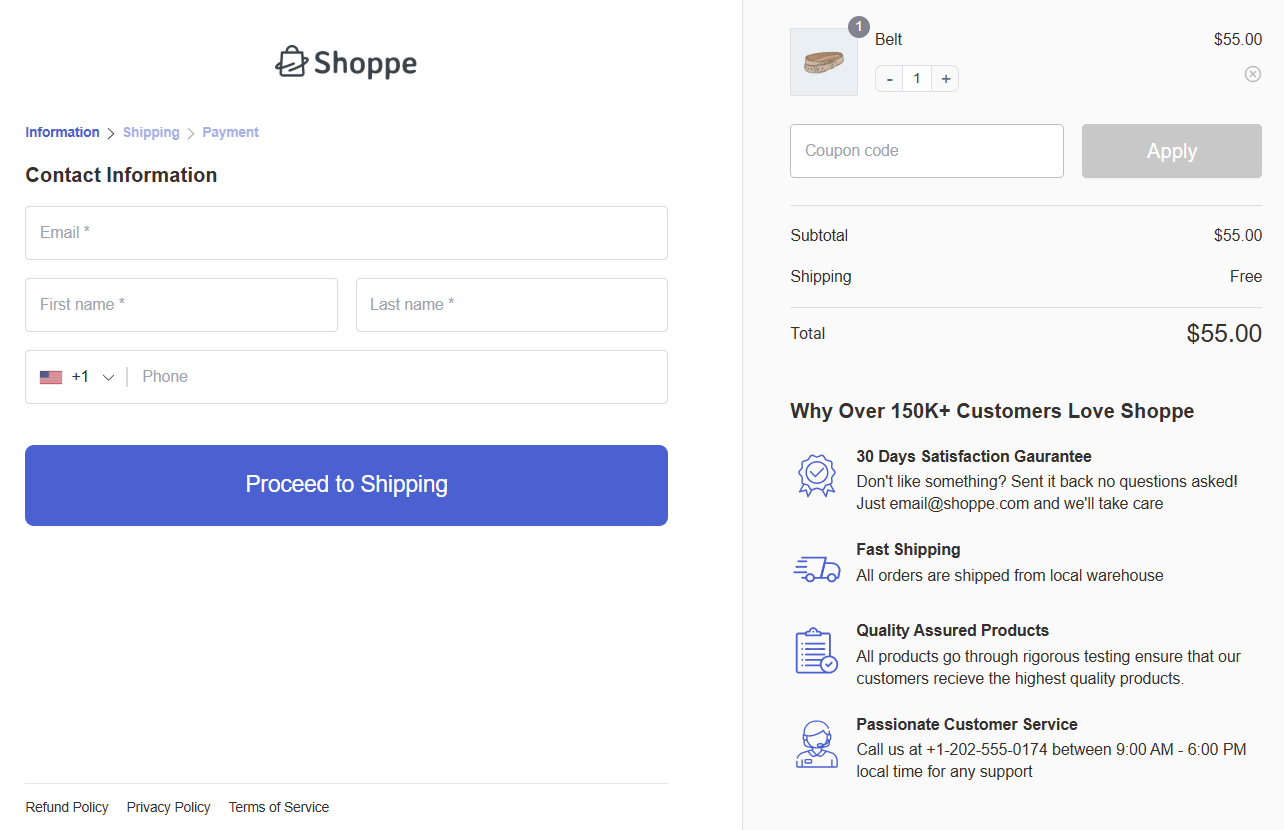Expand the +1 country code dropdown

108,377
